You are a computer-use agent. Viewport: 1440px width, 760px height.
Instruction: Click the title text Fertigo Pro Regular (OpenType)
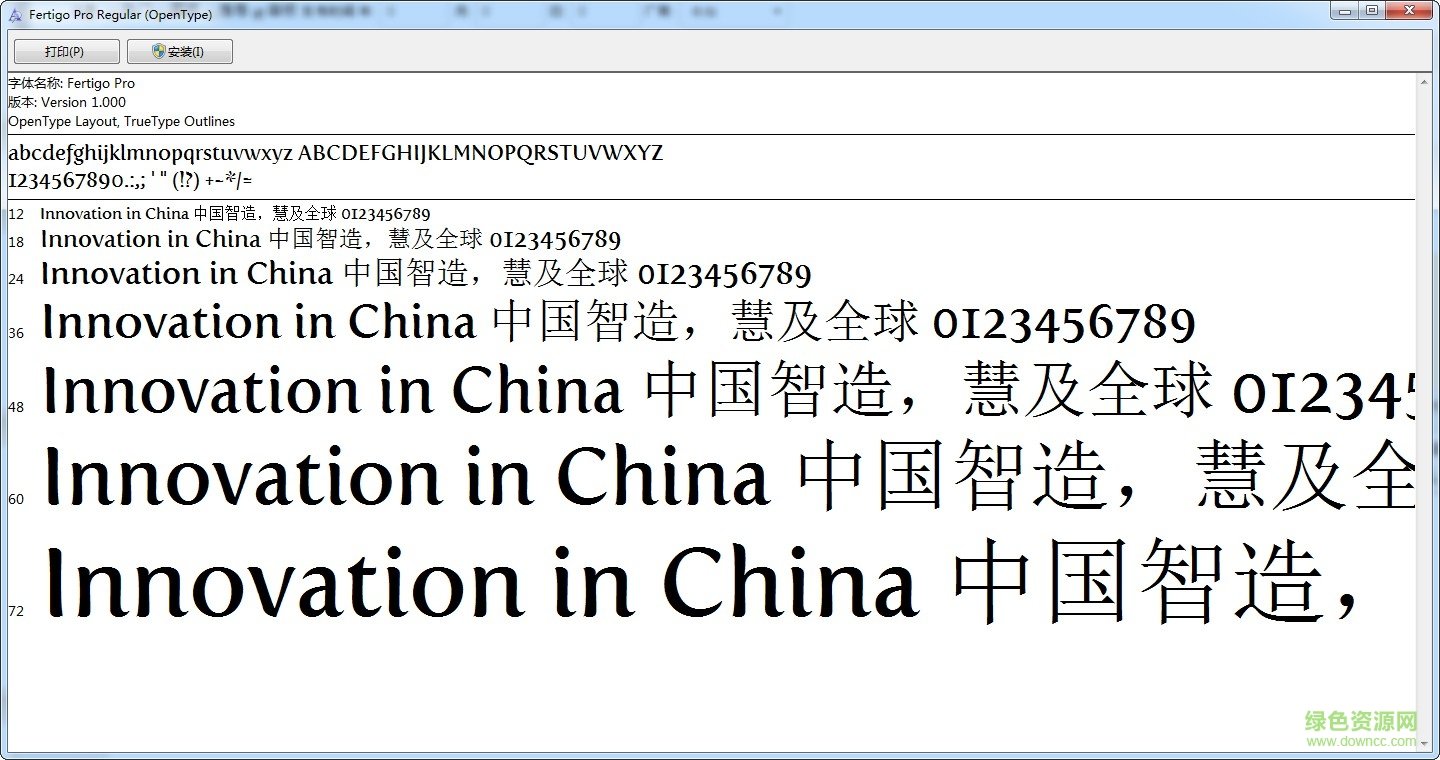(121, 15)
